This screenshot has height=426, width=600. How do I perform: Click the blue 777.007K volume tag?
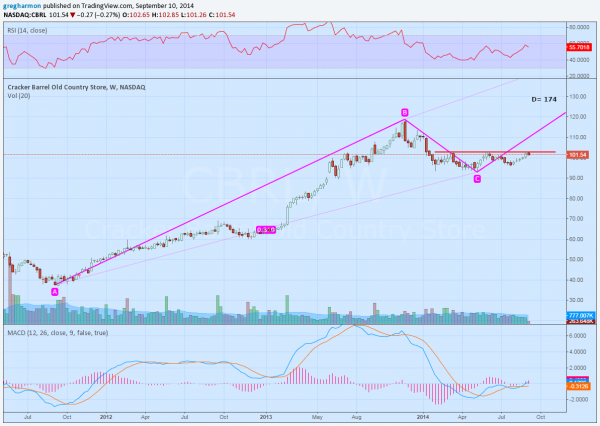click(x=580, y=315)
